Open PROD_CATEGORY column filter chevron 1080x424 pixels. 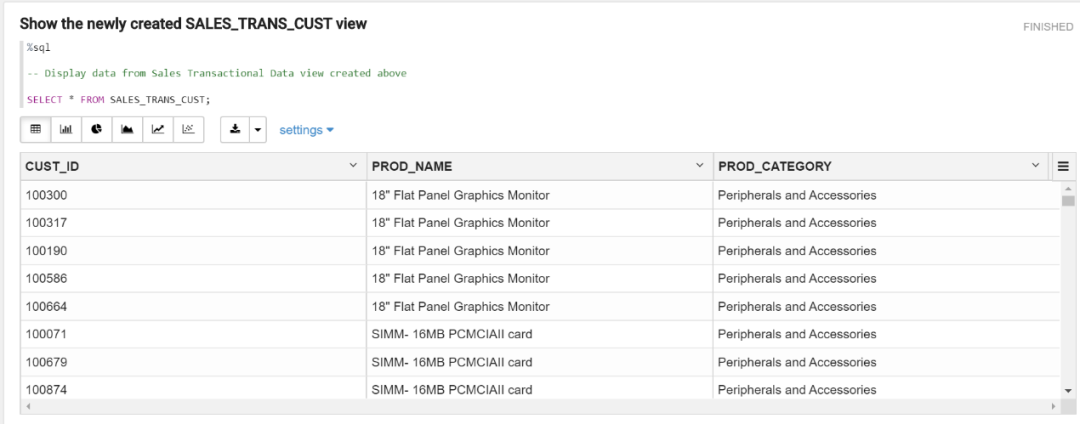click(1035, 166)
